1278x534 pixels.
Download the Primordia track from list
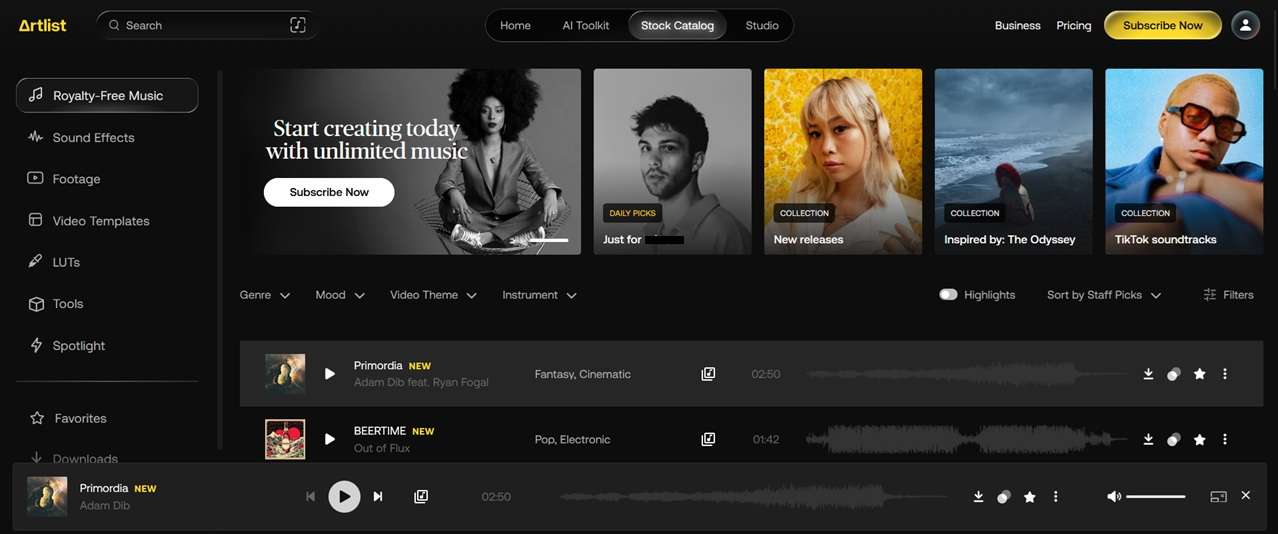click(x=1148, y=374)
